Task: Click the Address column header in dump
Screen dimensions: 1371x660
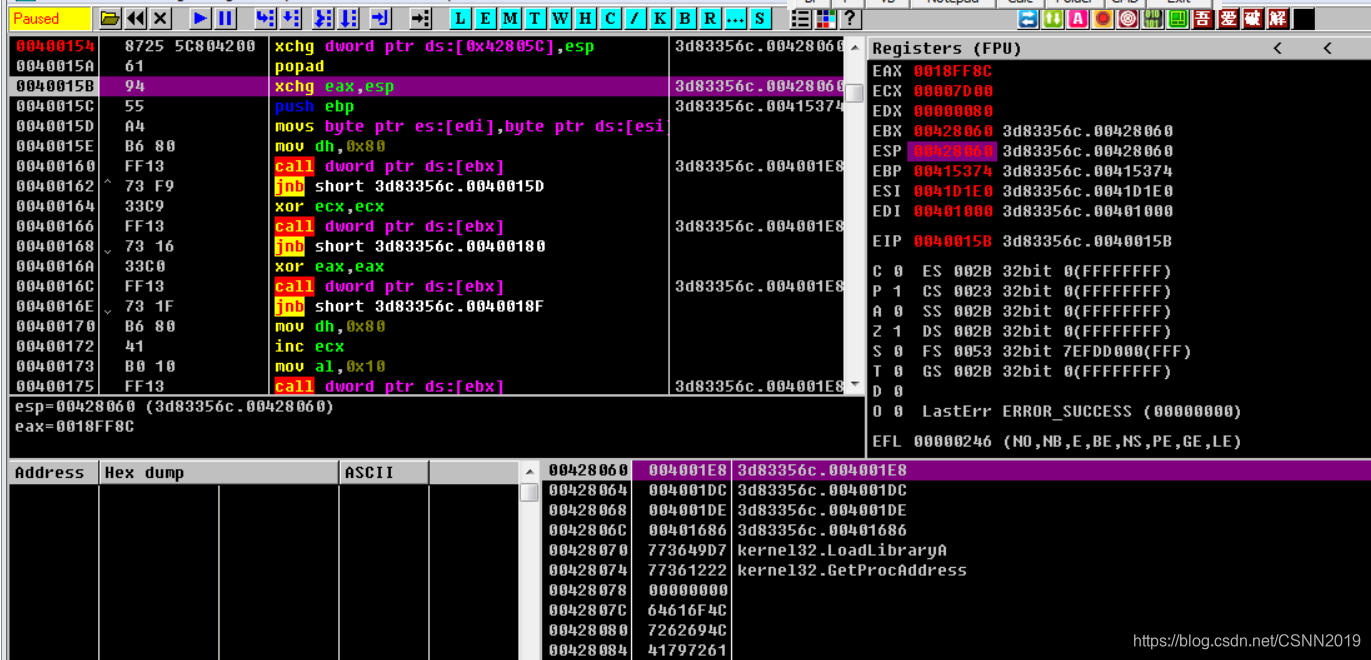Action: [x=54, y=472]
